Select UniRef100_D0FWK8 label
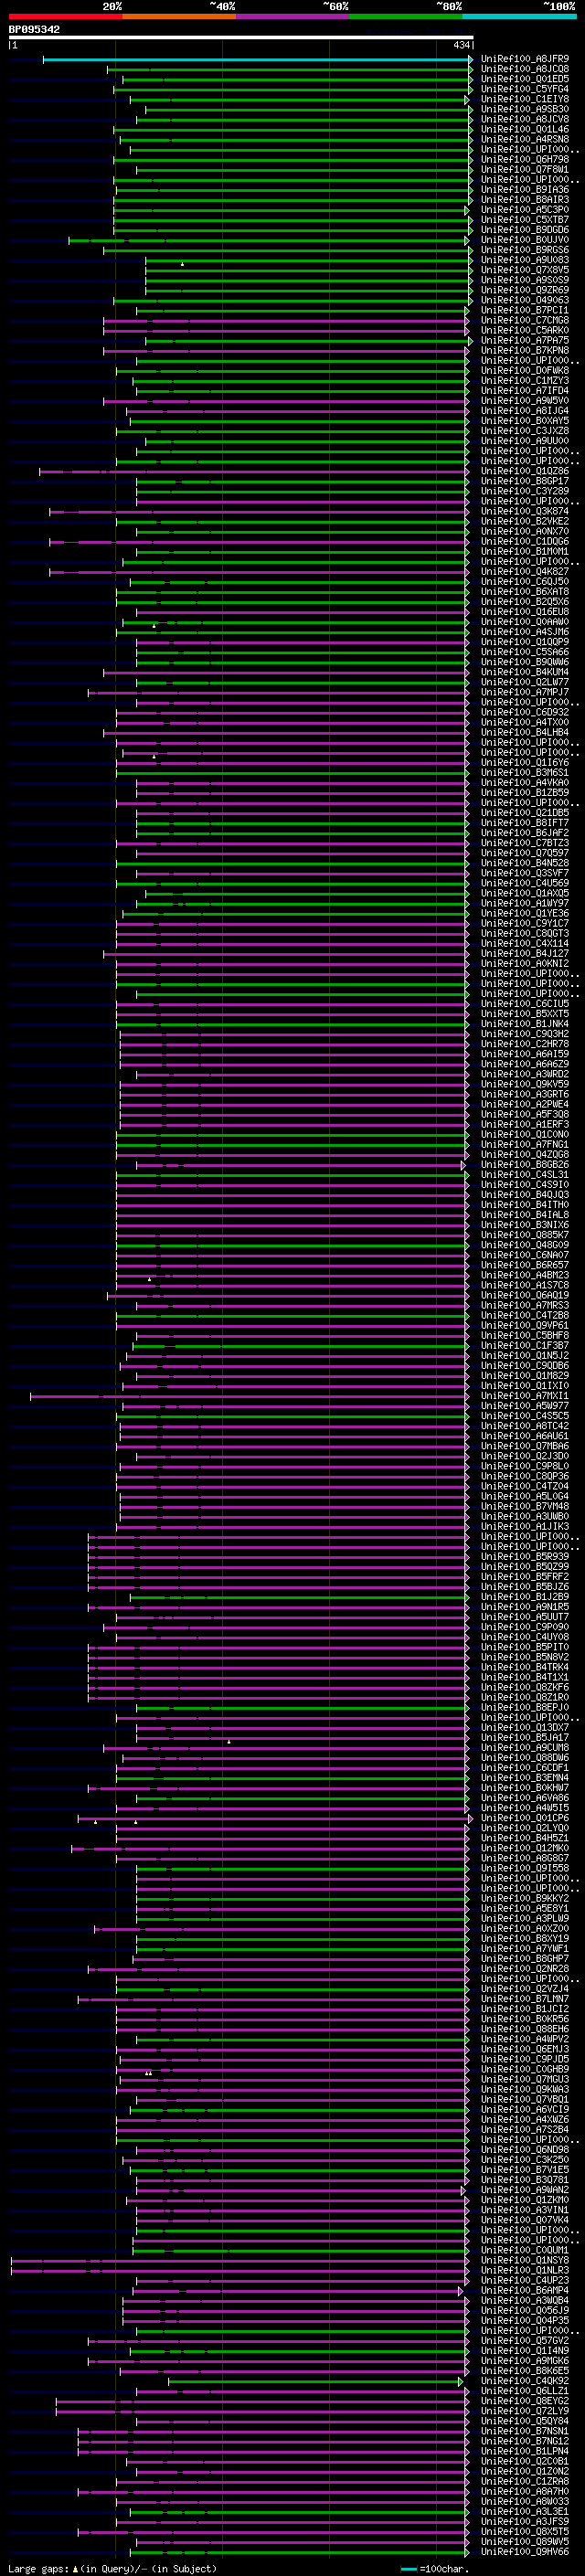The image size is (585, 2576). click(525, 370)
